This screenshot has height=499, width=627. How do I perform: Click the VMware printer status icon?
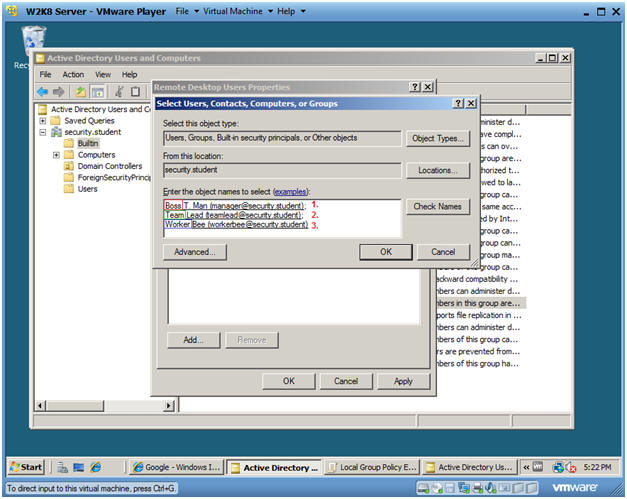(x=477, y=488)
